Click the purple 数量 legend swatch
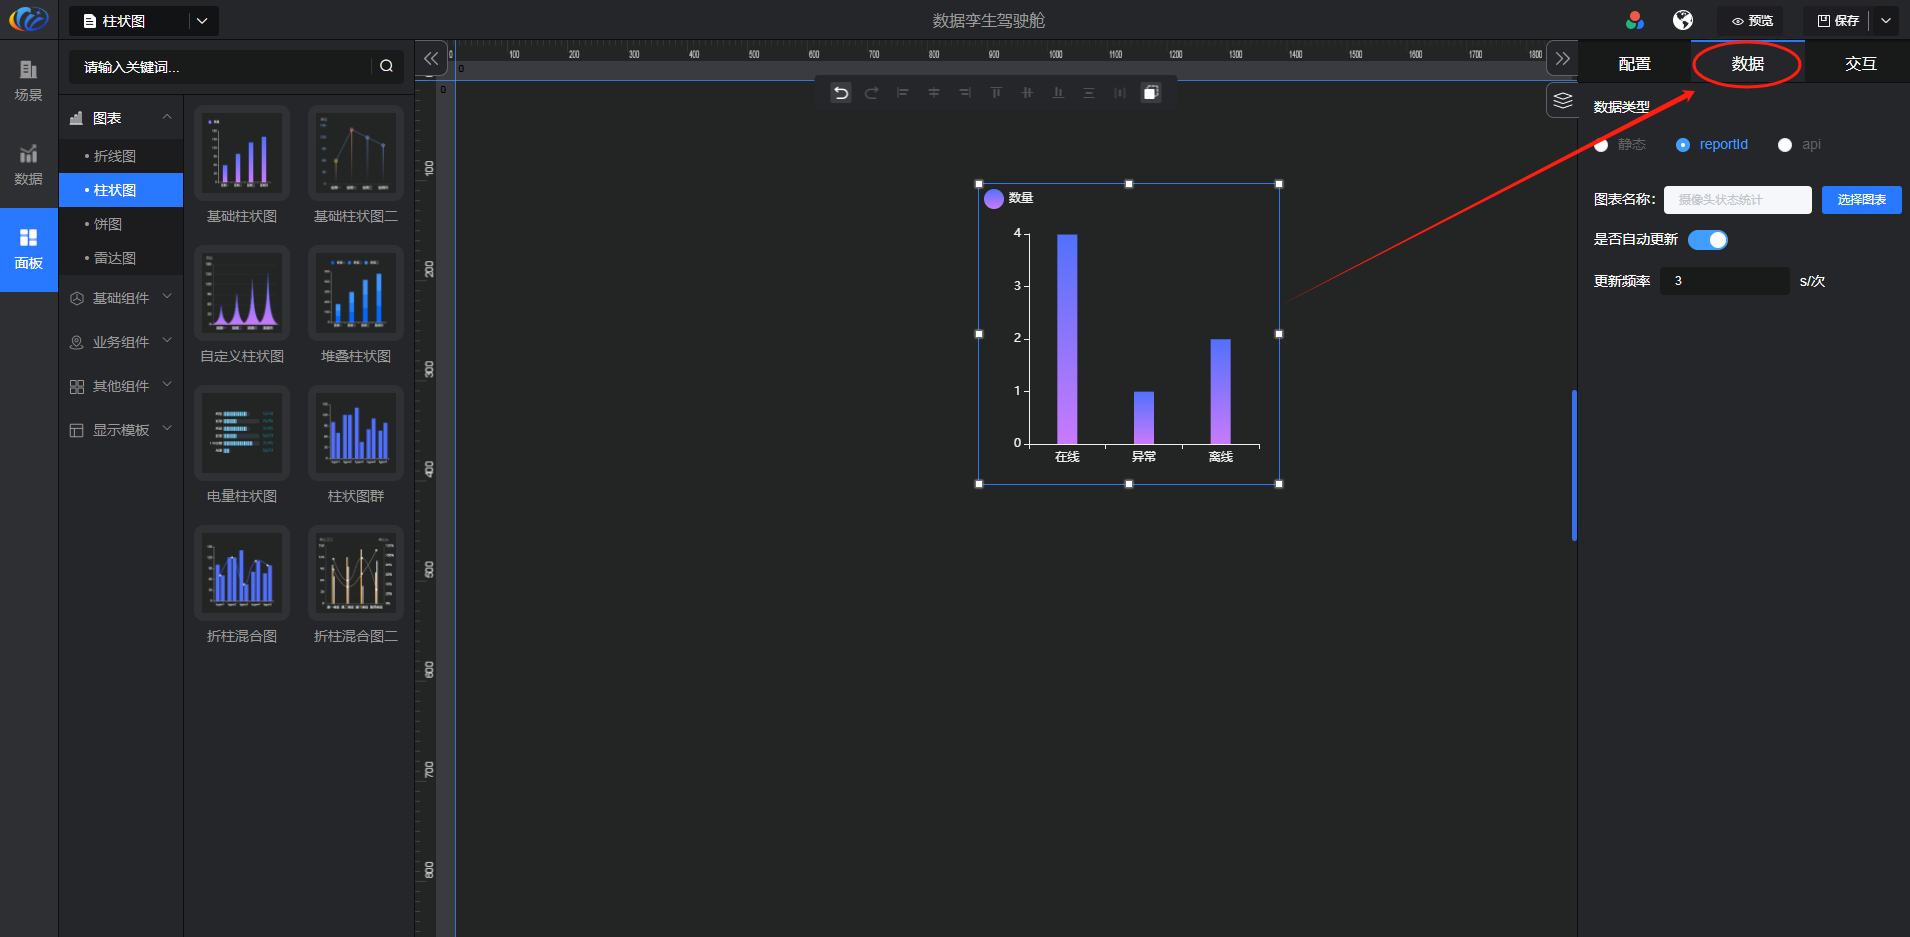This screenshot has width=1910, height=937. point(994,198)
